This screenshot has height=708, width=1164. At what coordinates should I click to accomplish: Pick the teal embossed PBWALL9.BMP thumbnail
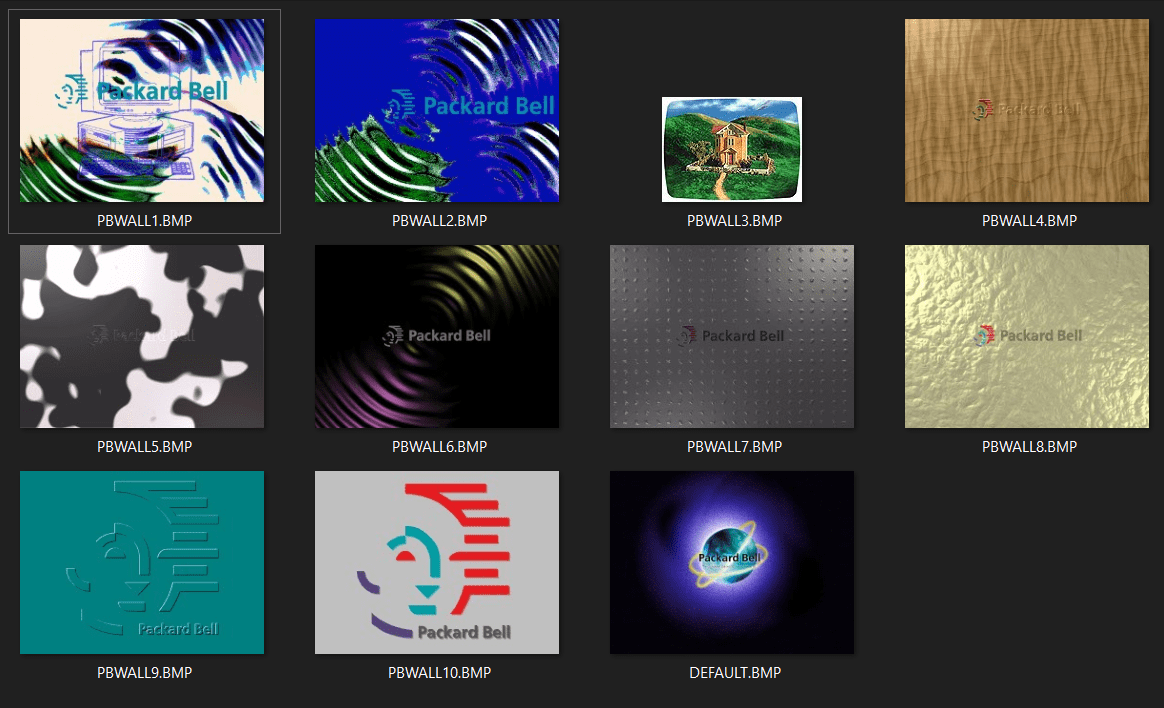pyautogui.click(x=142, y=562)
